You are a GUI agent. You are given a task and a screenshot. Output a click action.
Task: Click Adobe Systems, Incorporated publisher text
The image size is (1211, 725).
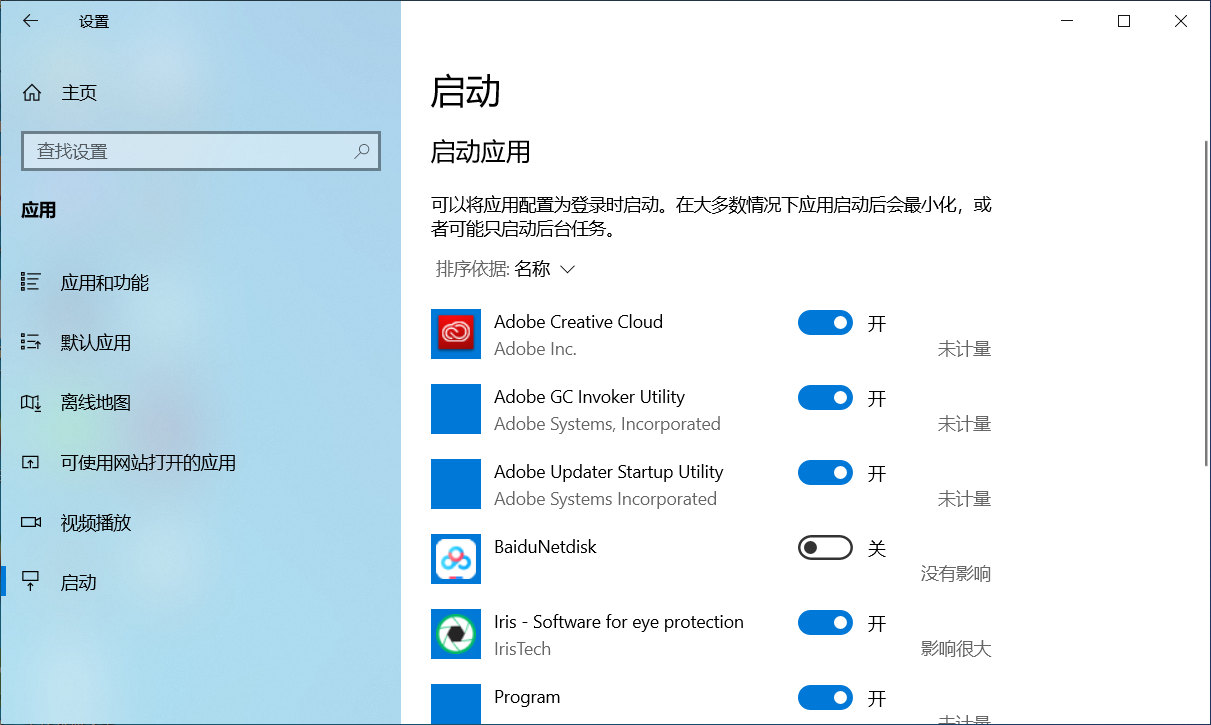tap(607, 424)
